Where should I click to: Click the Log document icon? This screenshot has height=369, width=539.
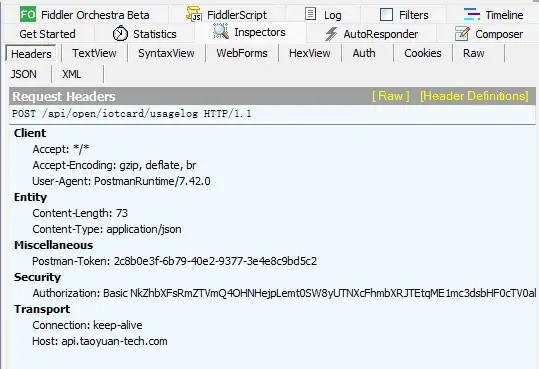(310, 14)
